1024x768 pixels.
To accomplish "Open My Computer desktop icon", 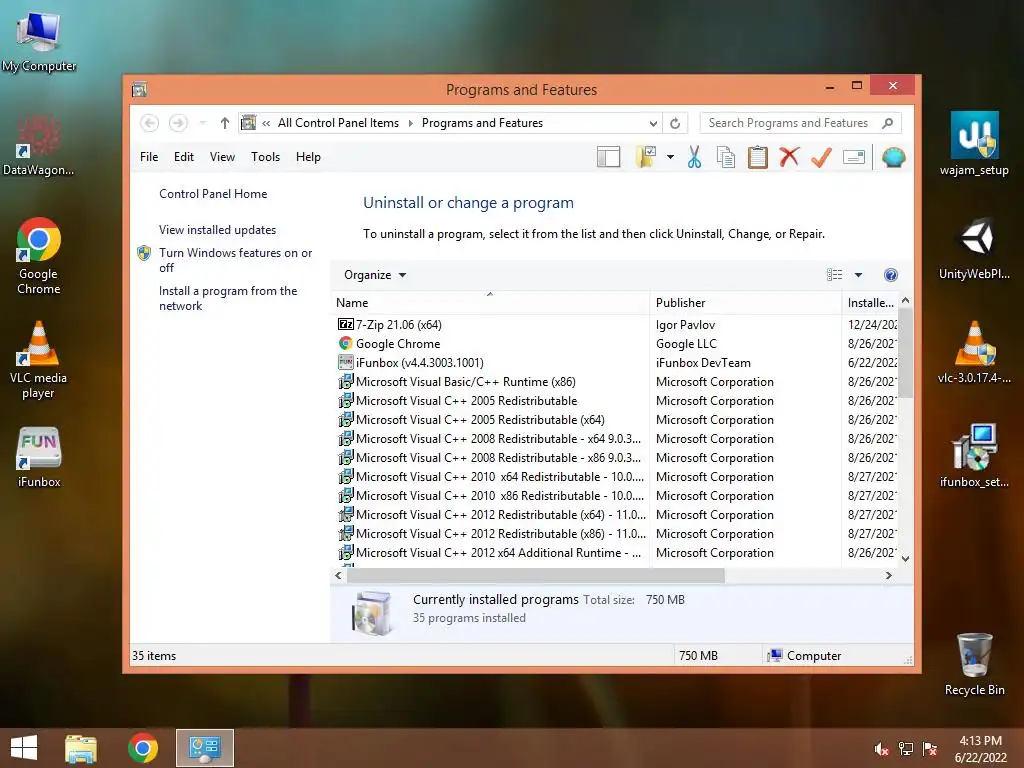I will [39, 41].
